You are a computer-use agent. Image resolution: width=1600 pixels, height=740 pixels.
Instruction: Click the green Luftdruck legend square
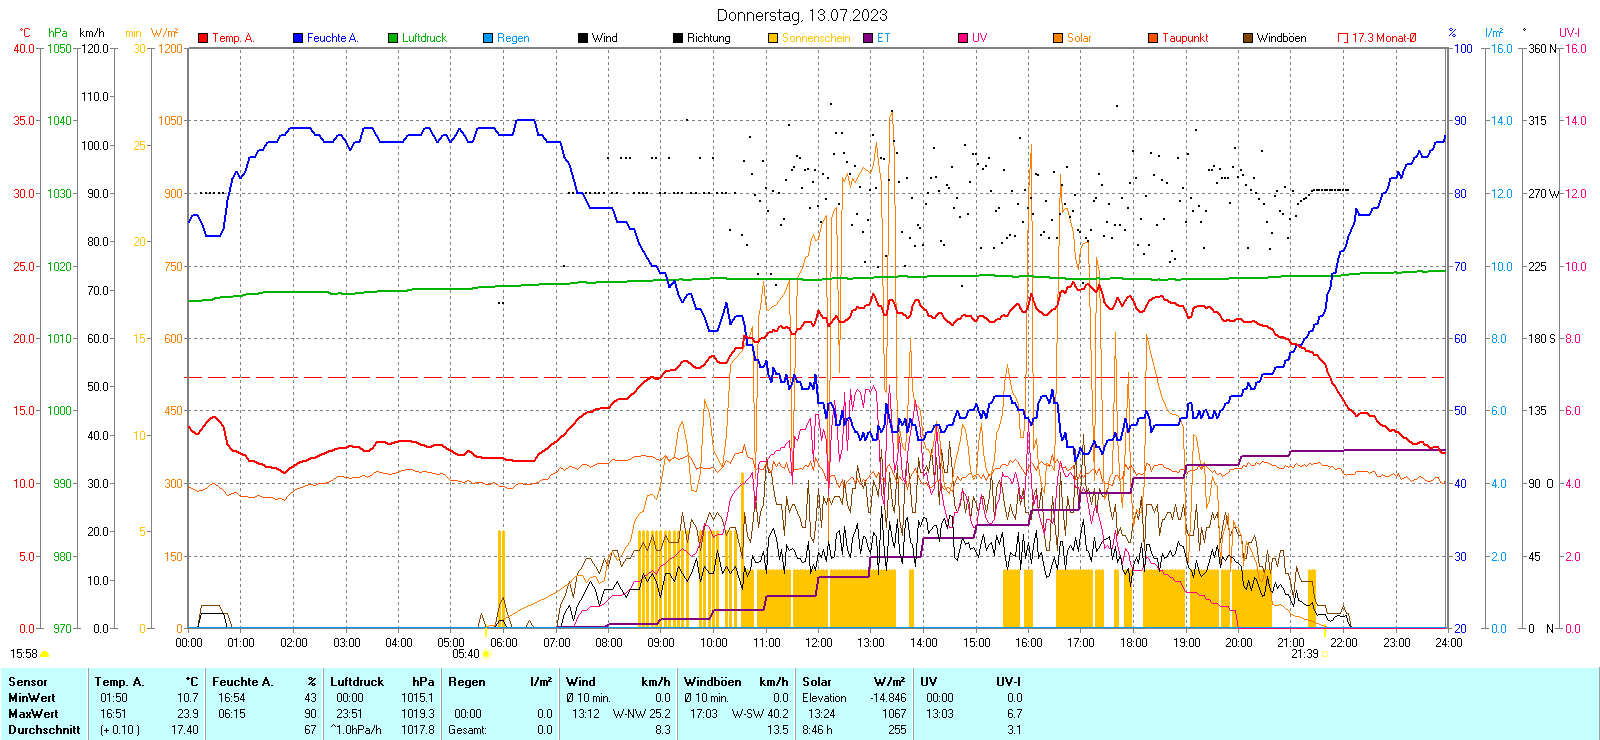[x=393, y=38]
